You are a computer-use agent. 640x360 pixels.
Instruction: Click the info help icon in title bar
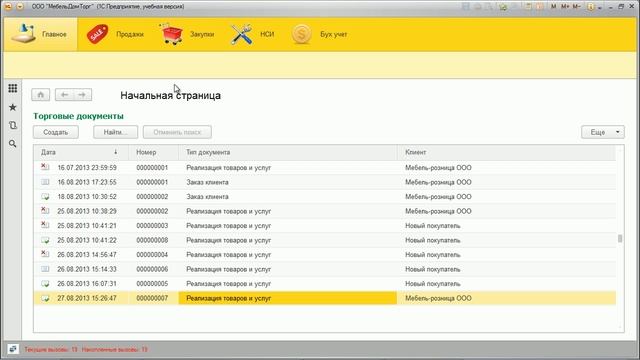tap(591, 7)
